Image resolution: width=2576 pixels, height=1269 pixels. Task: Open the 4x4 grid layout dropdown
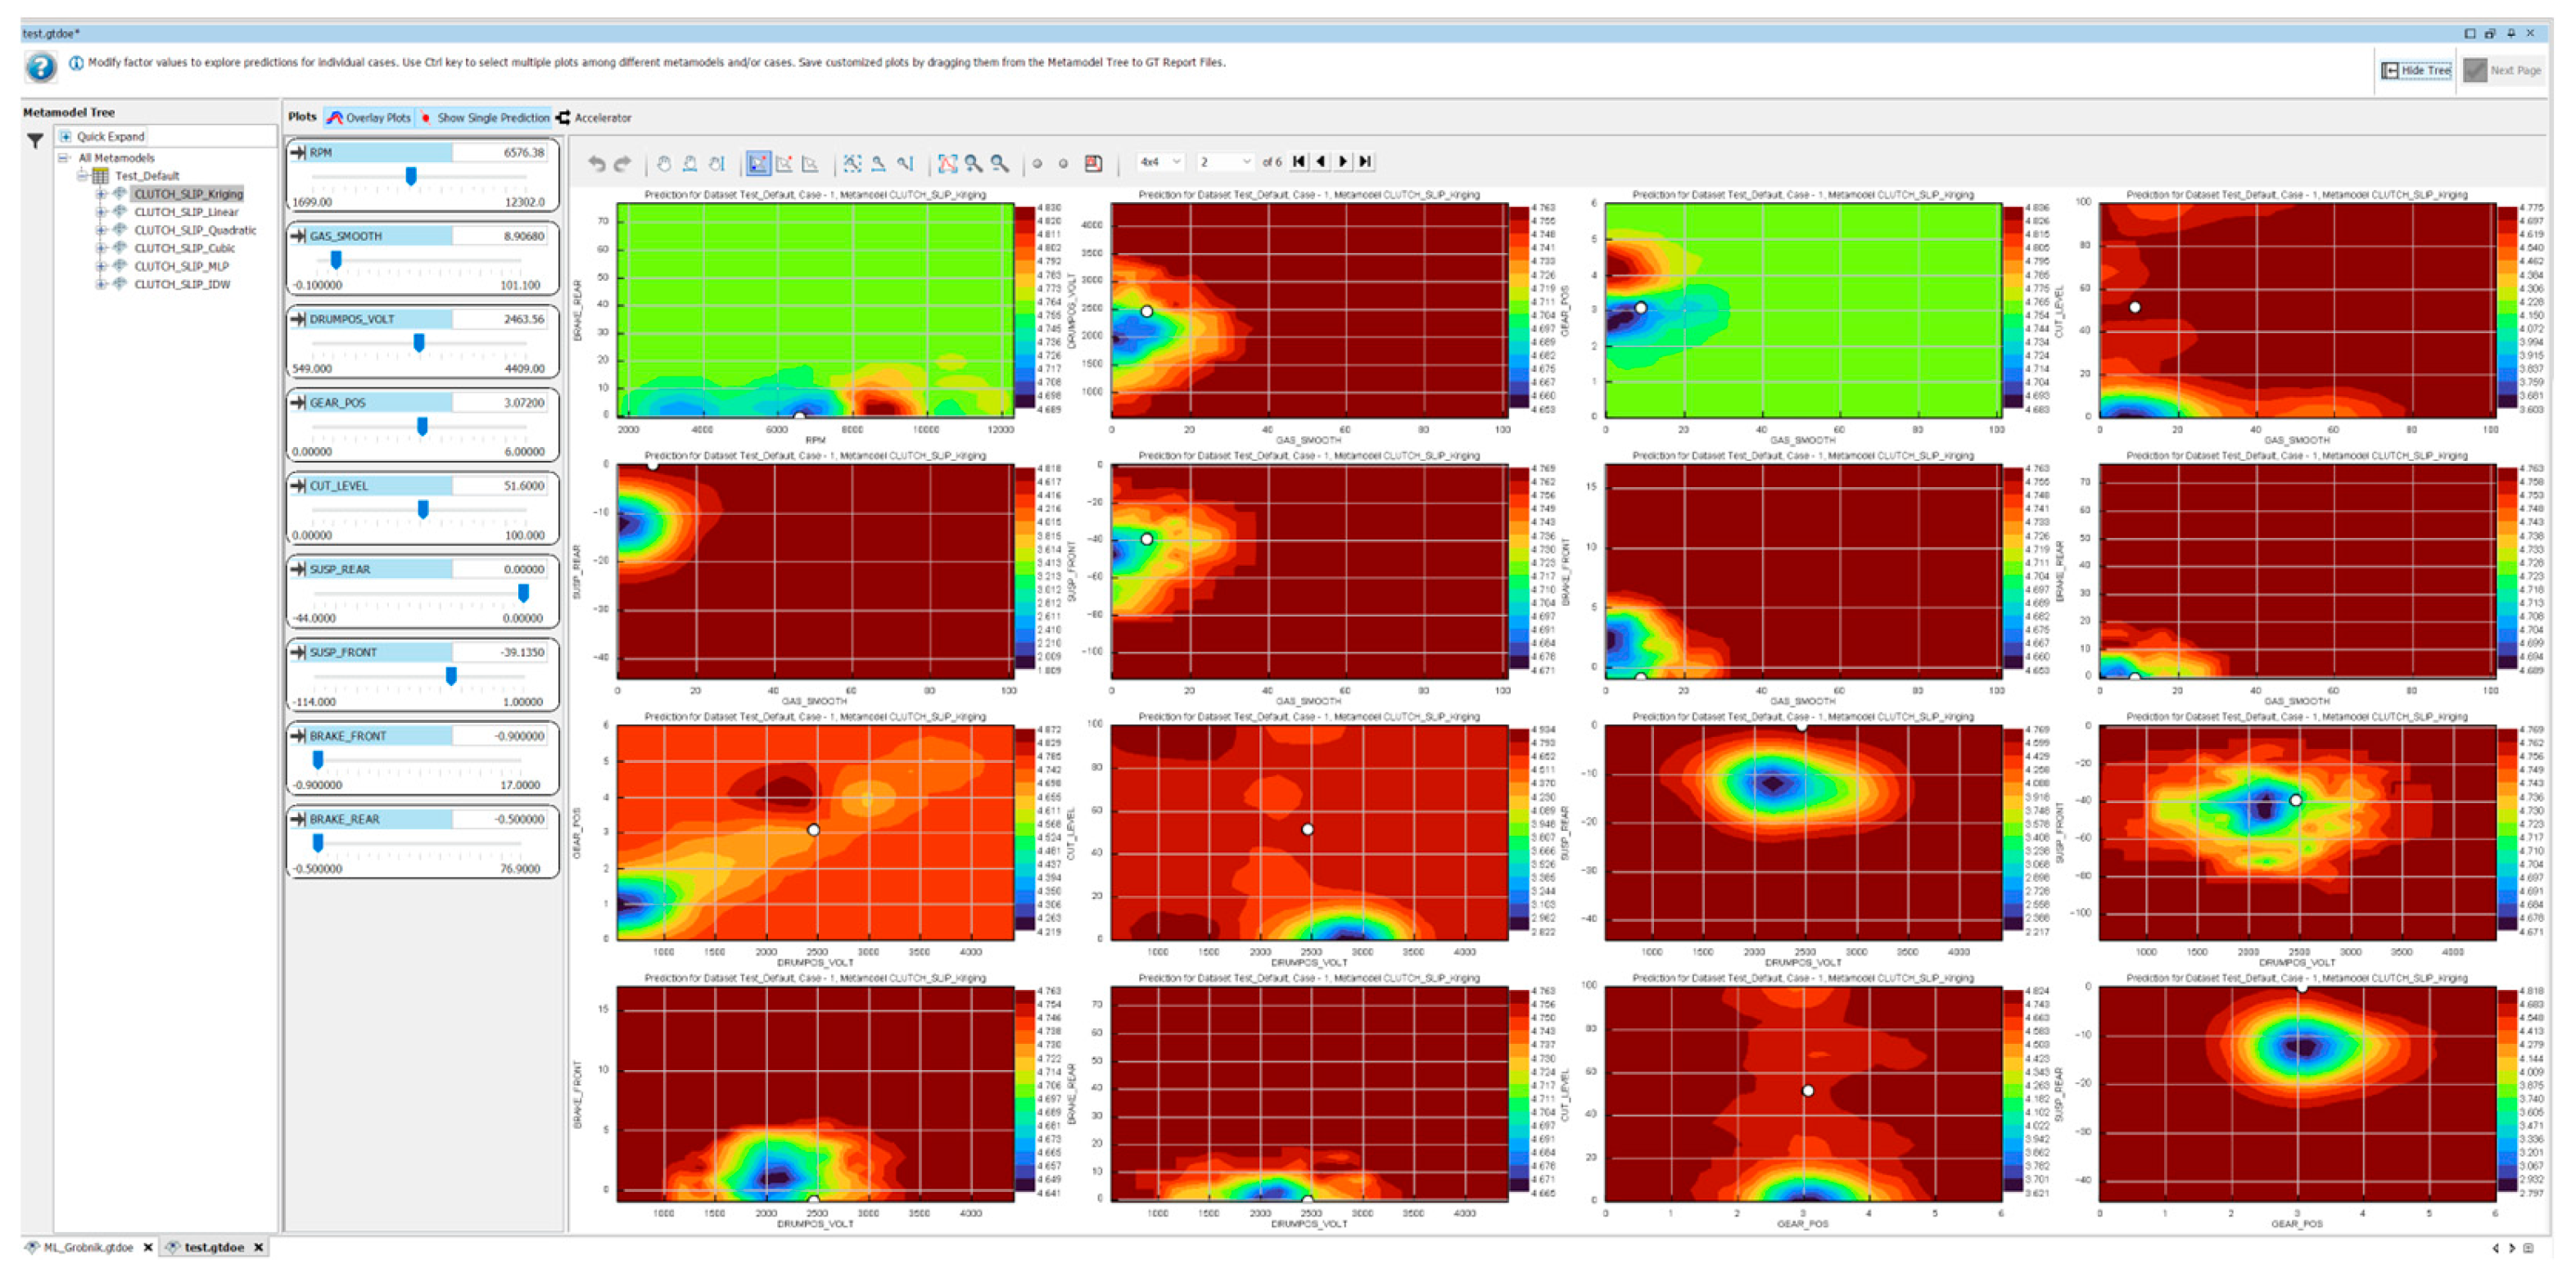[1161, 162]
